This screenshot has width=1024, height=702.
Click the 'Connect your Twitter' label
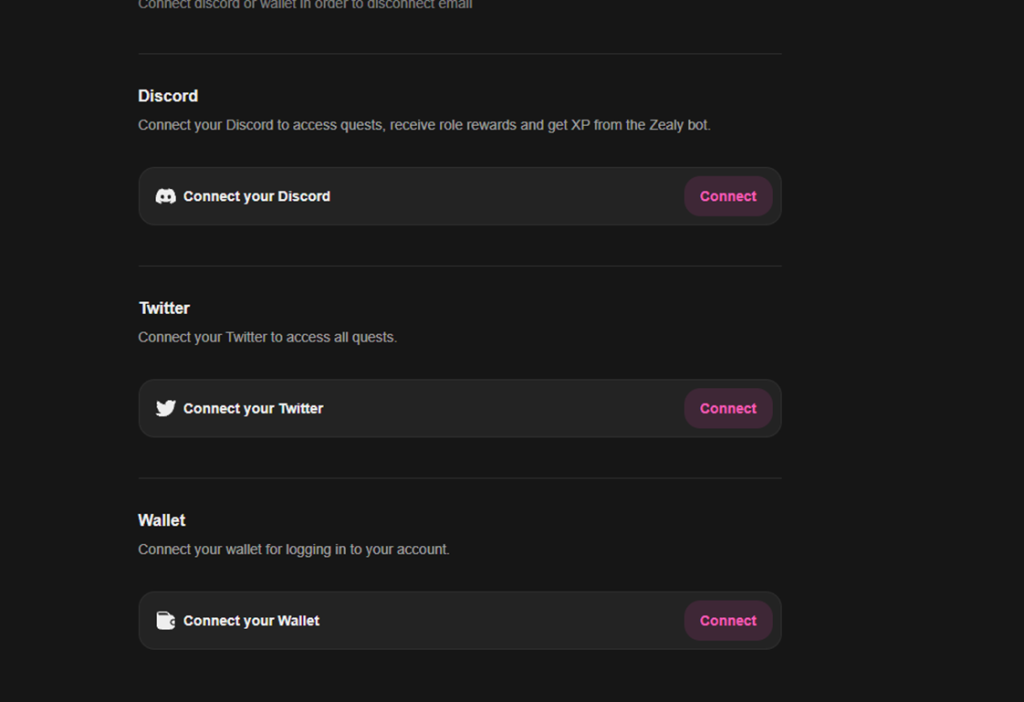point(253,409)
